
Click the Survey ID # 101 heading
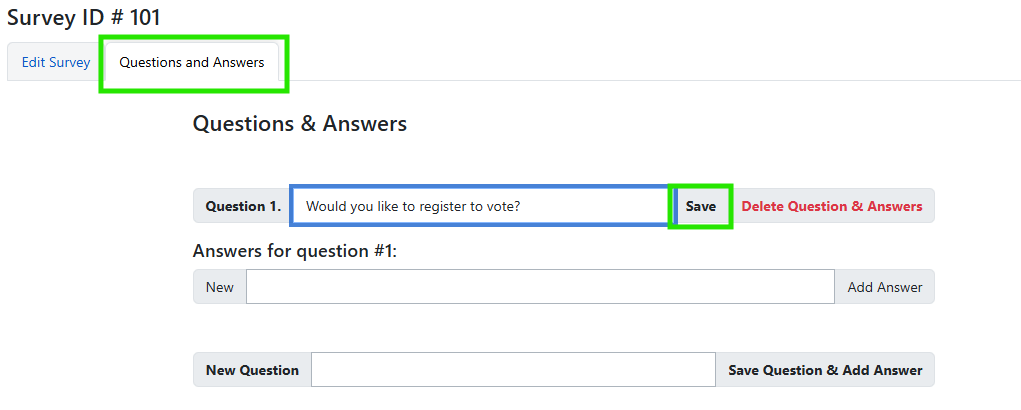coord(84,17)
